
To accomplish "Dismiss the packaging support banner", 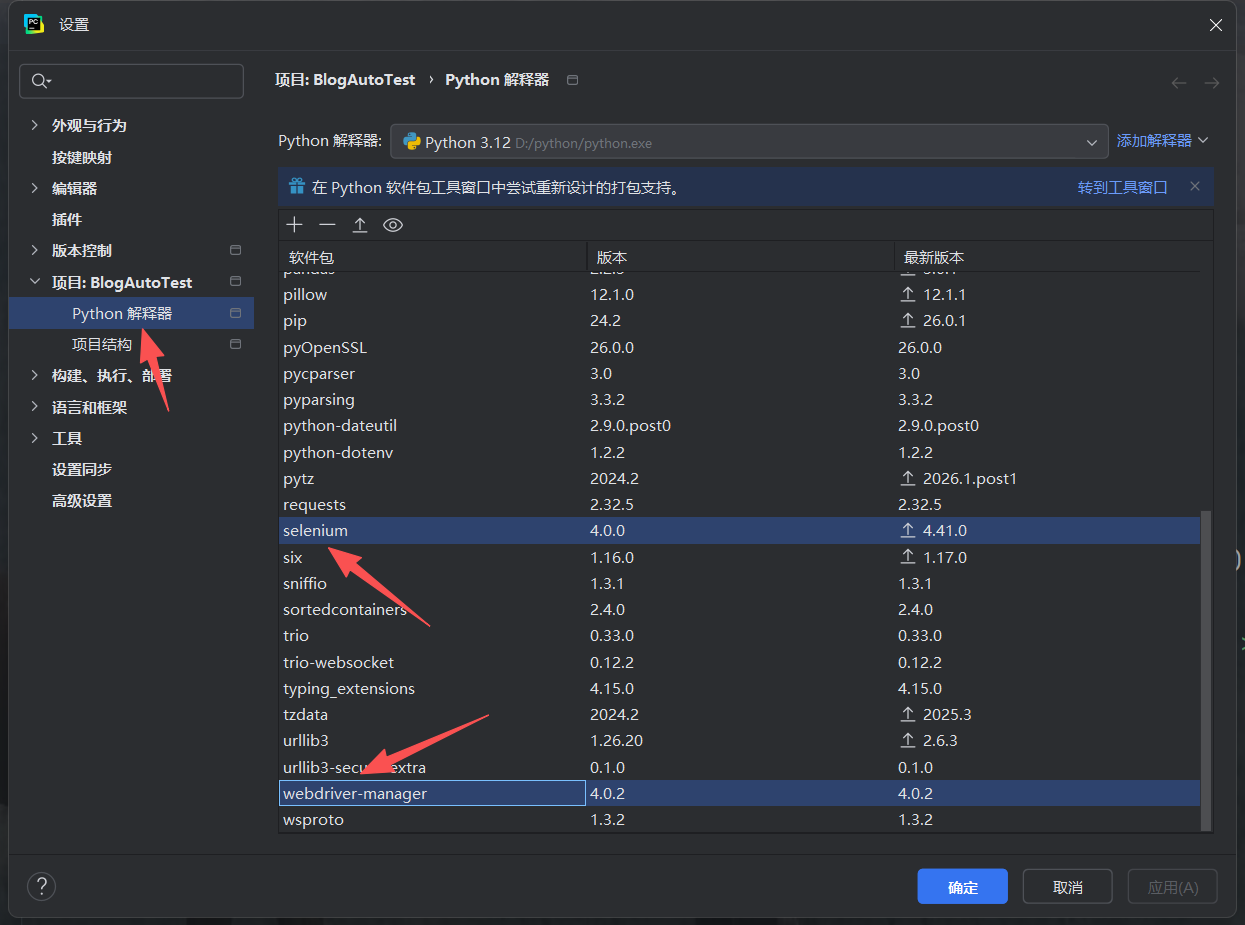I will [1195, 186].
